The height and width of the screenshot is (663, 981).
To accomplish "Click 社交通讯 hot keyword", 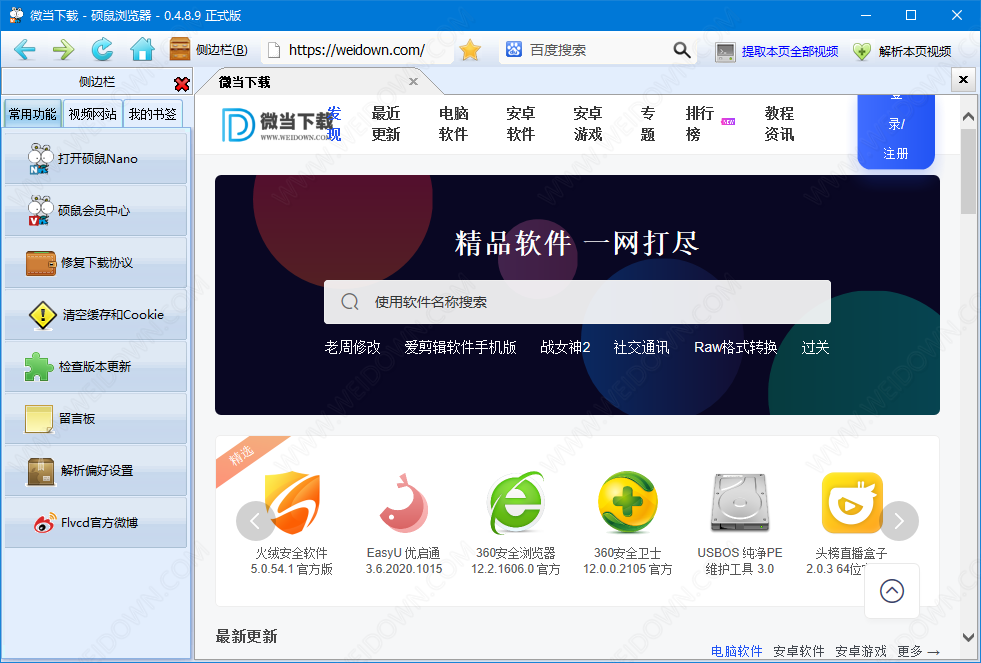I will click(x=641, y=348).
